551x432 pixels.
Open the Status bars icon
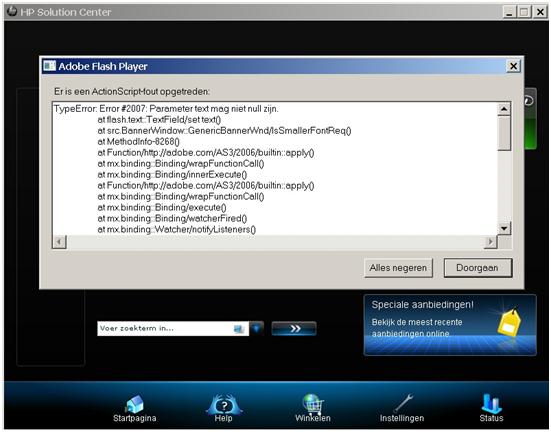(x=491, y=403)
